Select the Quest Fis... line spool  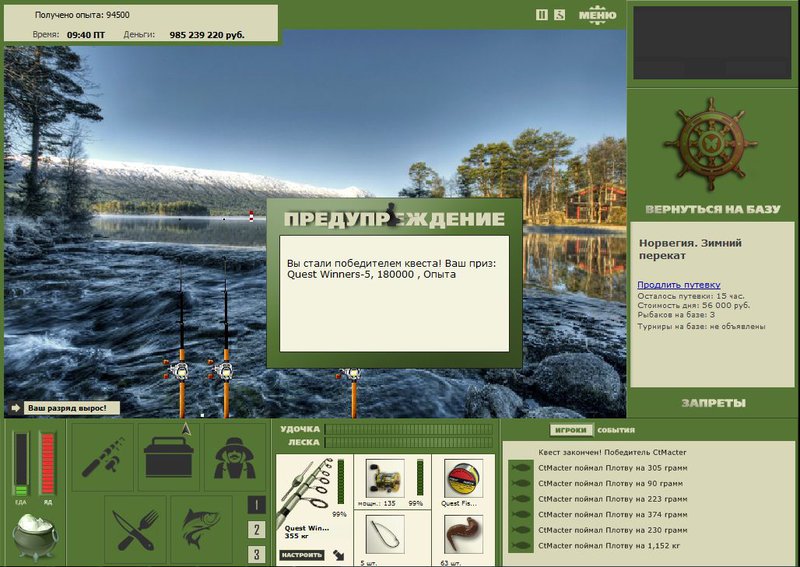coord(463,478)
